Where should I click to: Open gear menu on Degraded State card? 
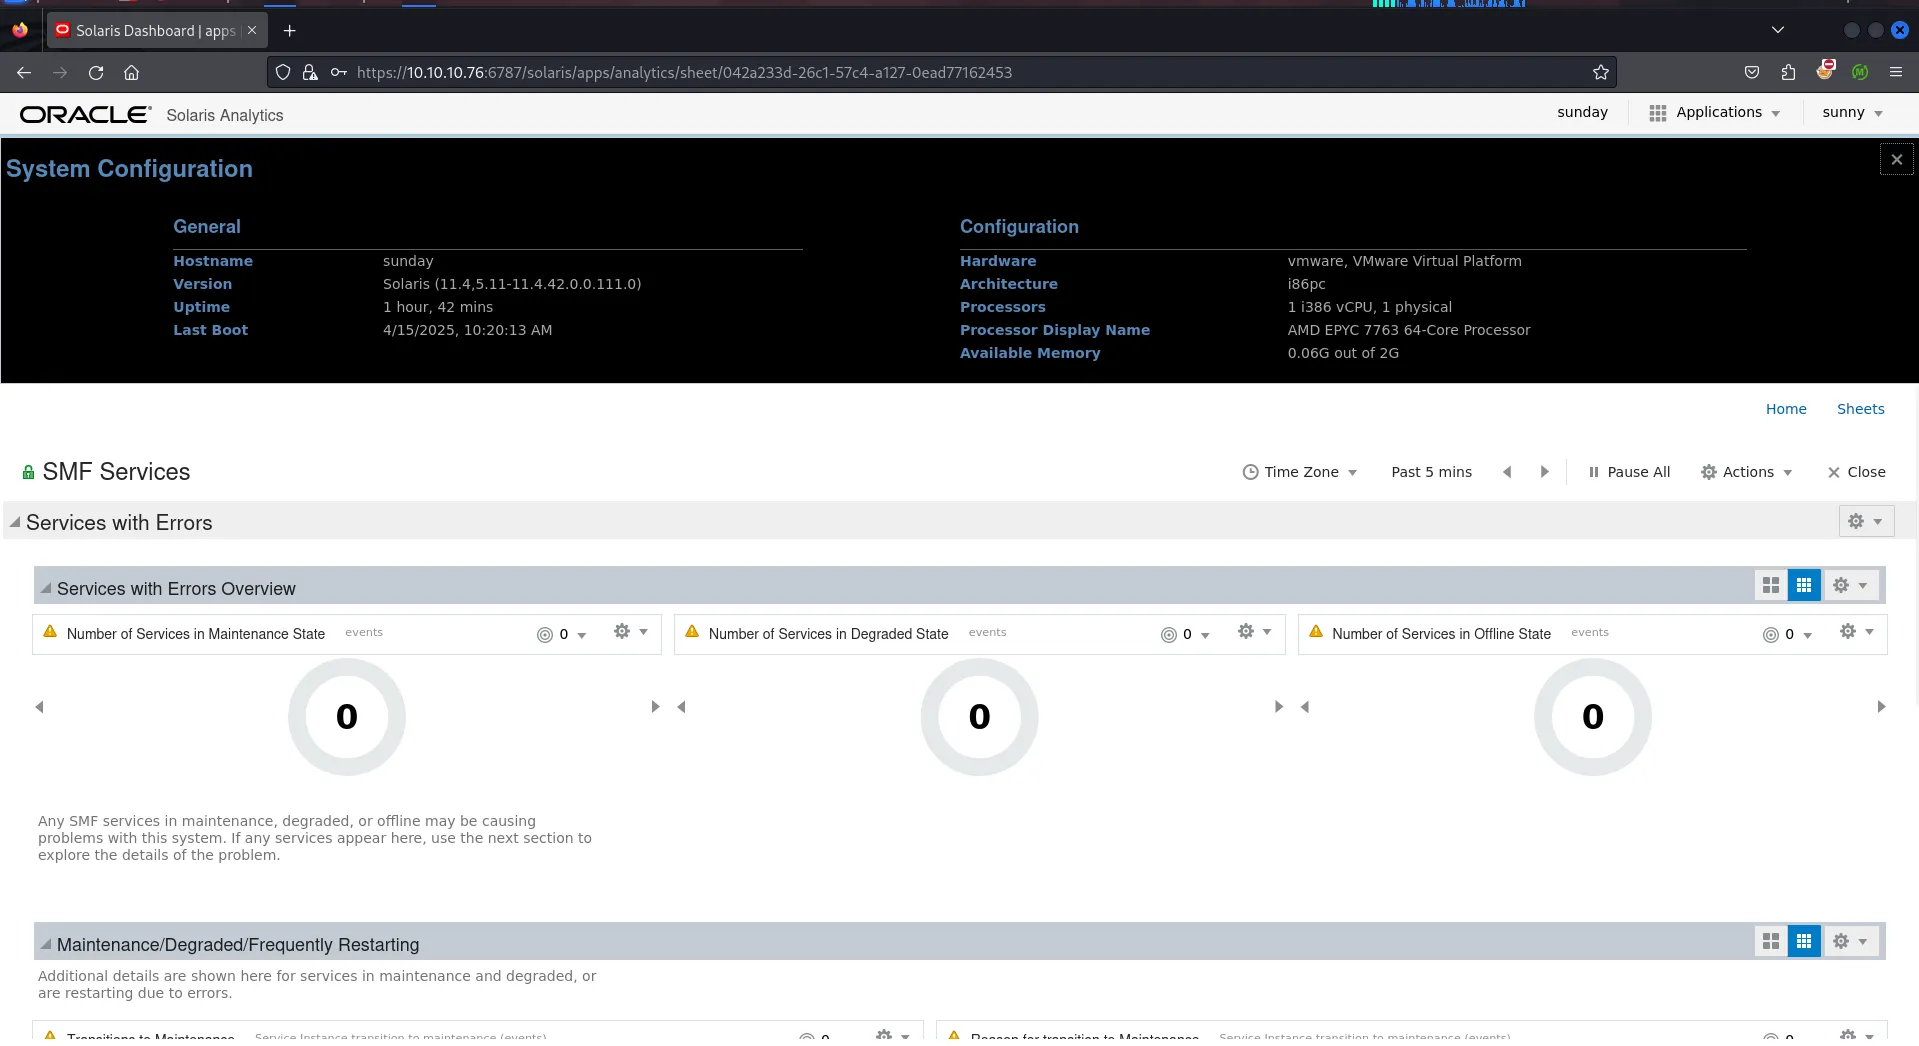coord(1255,632)
